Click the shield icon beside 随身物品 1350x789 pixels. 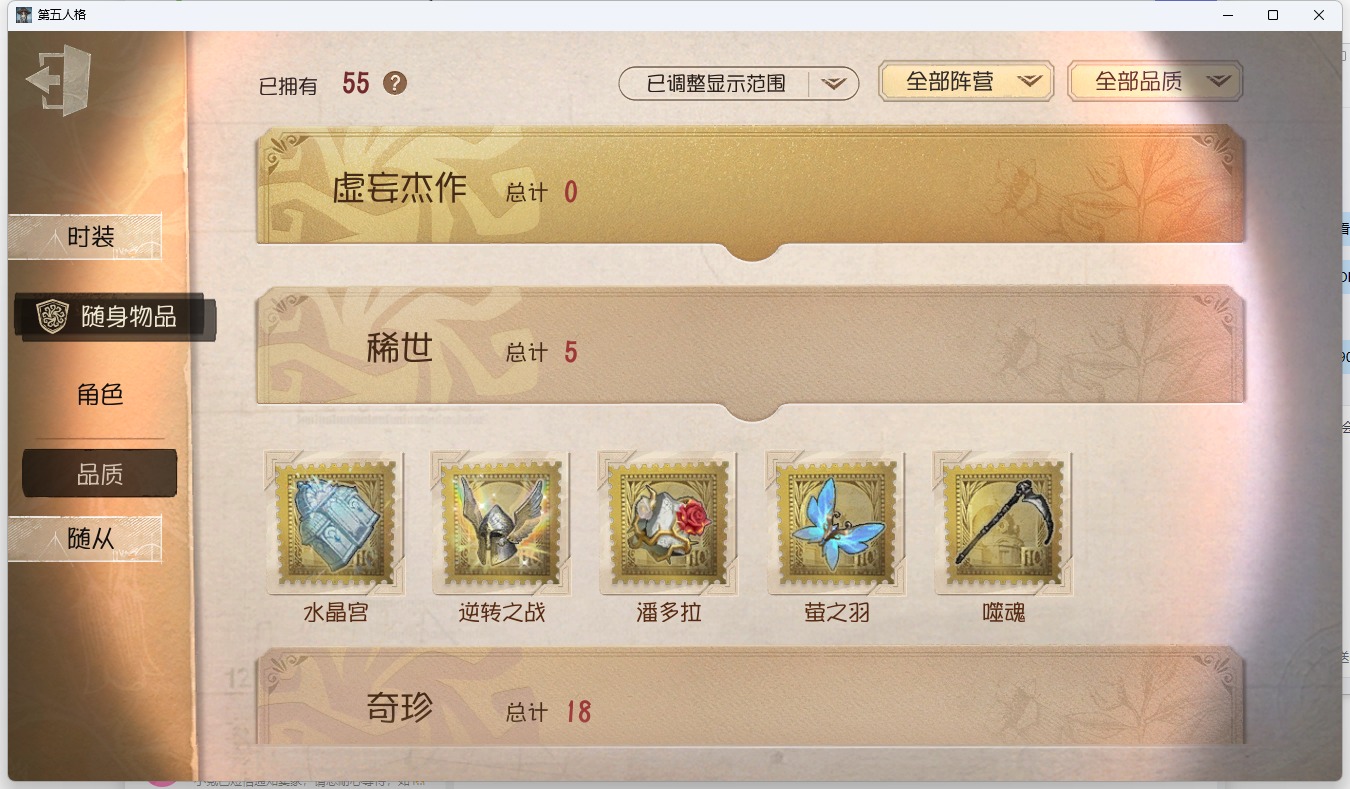pos(52,316)
